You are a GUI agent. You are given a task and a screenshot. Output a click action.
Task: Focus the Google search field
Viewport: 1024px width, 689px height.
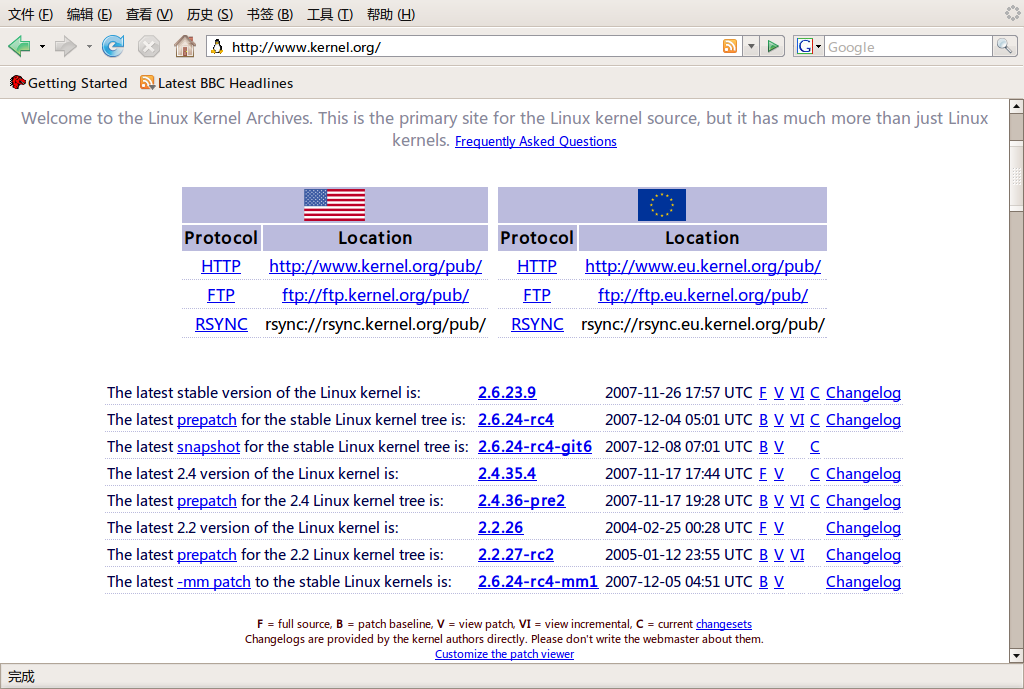(908, 47)
